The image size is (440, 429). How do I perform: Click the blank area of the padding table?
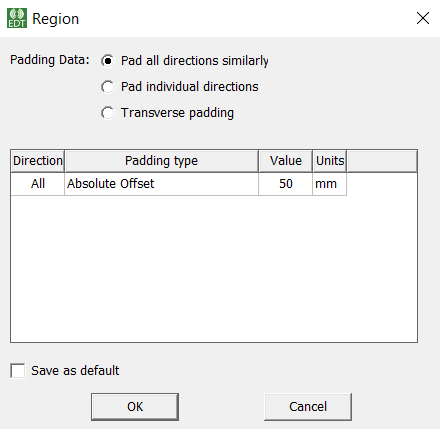[214, 268]
